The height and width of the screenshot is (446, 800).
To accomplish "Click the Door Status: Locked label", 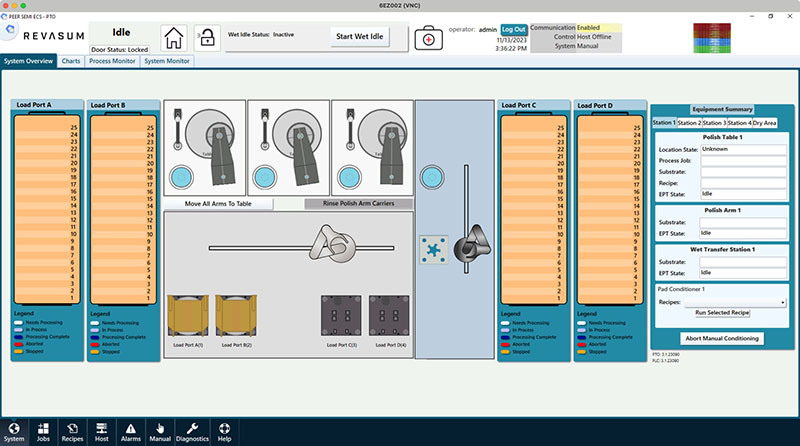I will coord(120,49).
